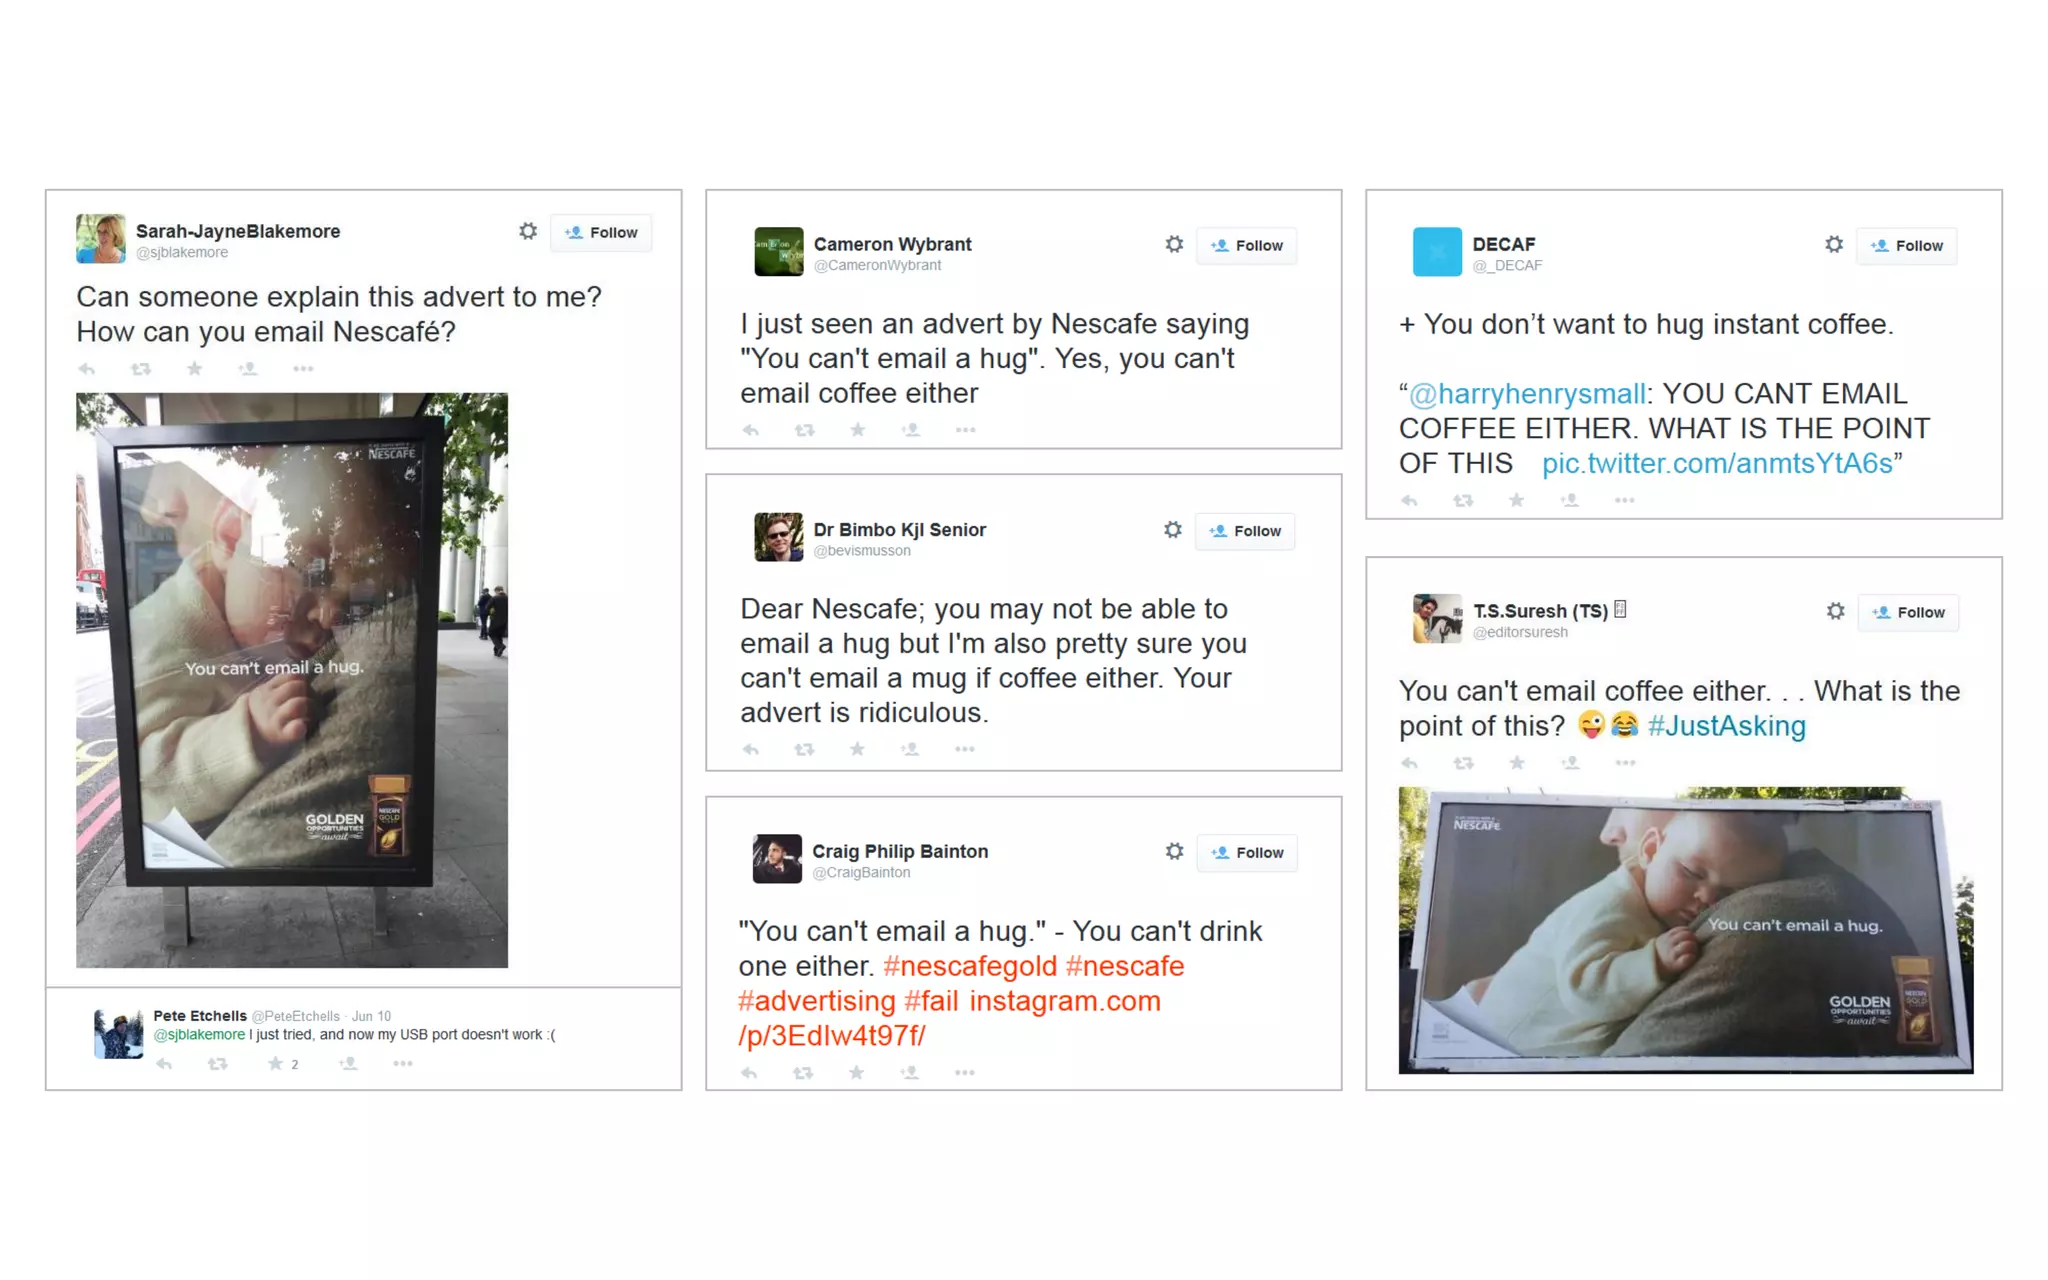2048x1280 pixels.
Task: Click the #nescafegold hashtag
Action: tap(969, 966)
